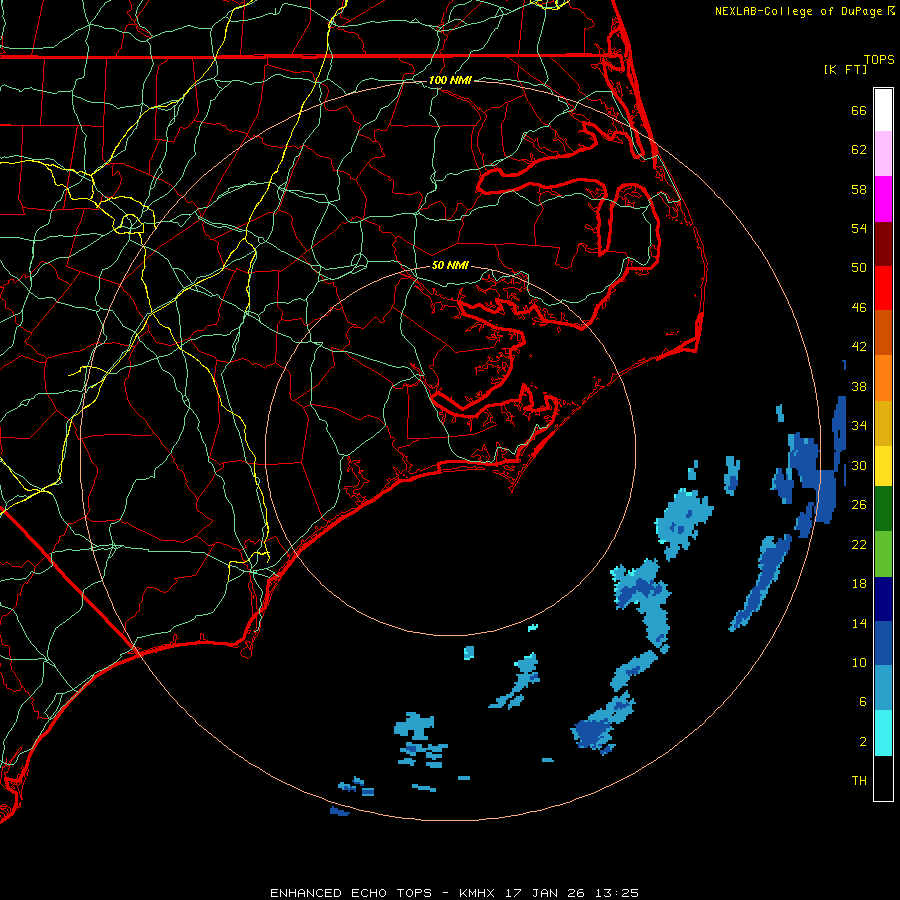Image resolution: width=900 pixels, height=900 pixels.
Task: Click the yellow 34 kft legend swatch
Action: [x=883, y=466]
